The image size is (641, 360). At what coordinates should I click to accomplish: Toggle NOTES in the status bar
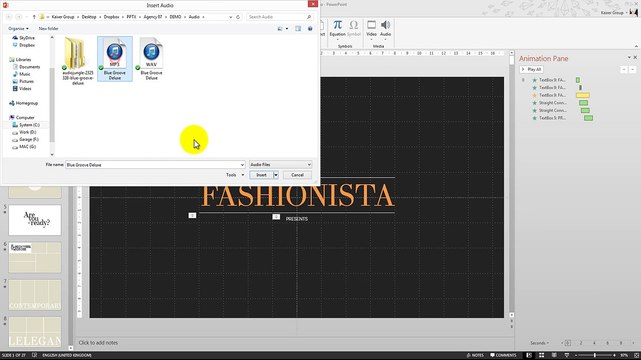(x=475, y=355)
